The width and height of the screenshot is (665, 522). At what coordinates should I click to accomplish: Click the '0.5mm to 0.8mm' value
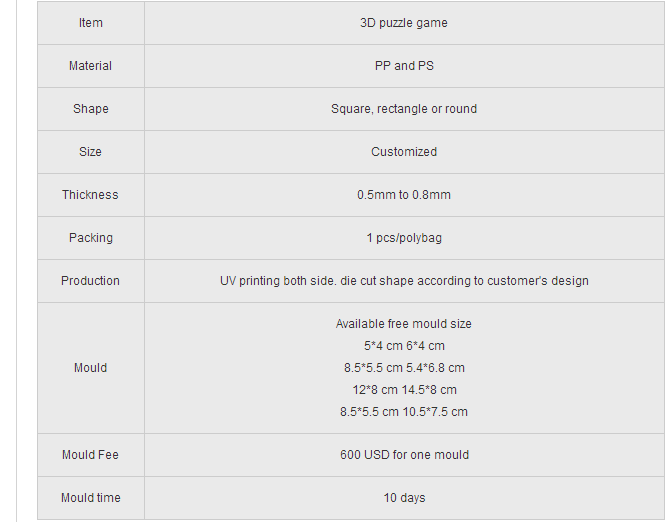pyautogui.click(x=404, y=195)
